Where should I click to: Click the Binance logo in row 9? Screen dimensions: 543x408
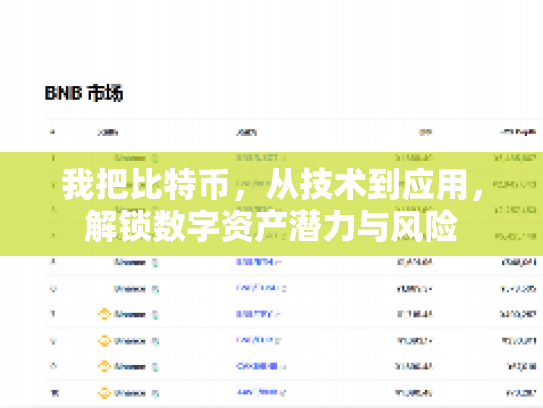(104, 366)
